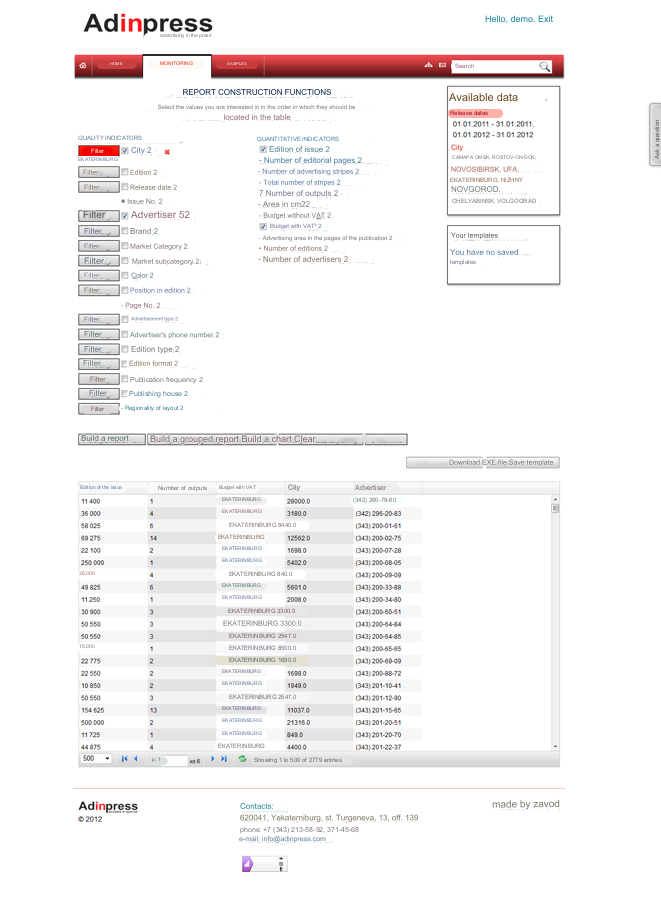Viewport: 661px width, 916px height.
Task: Switch to the MONITORING tab
Action: (177, 65)
